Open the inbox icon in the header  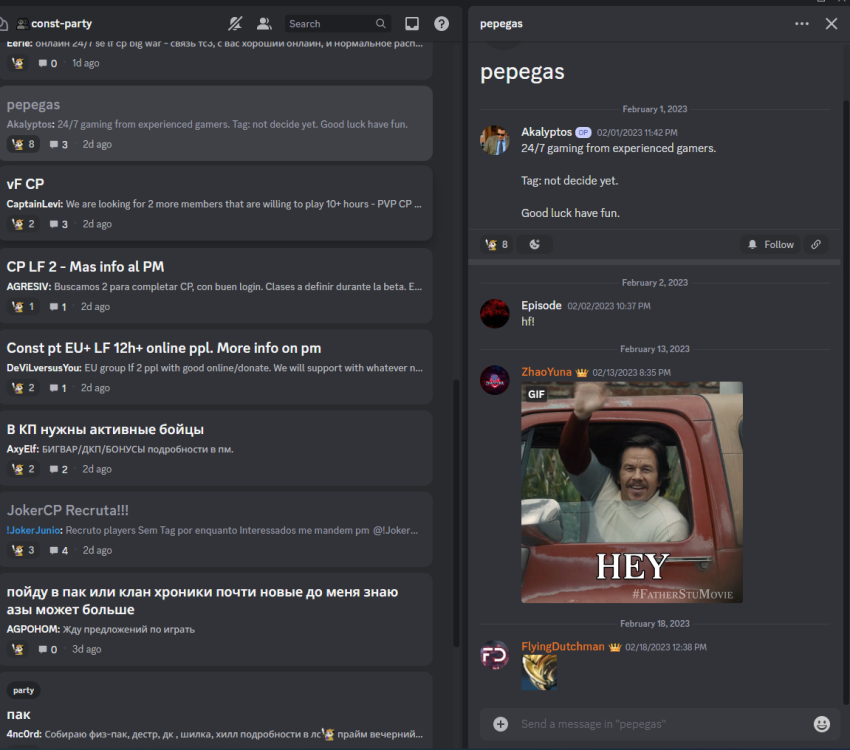point(412,23)
